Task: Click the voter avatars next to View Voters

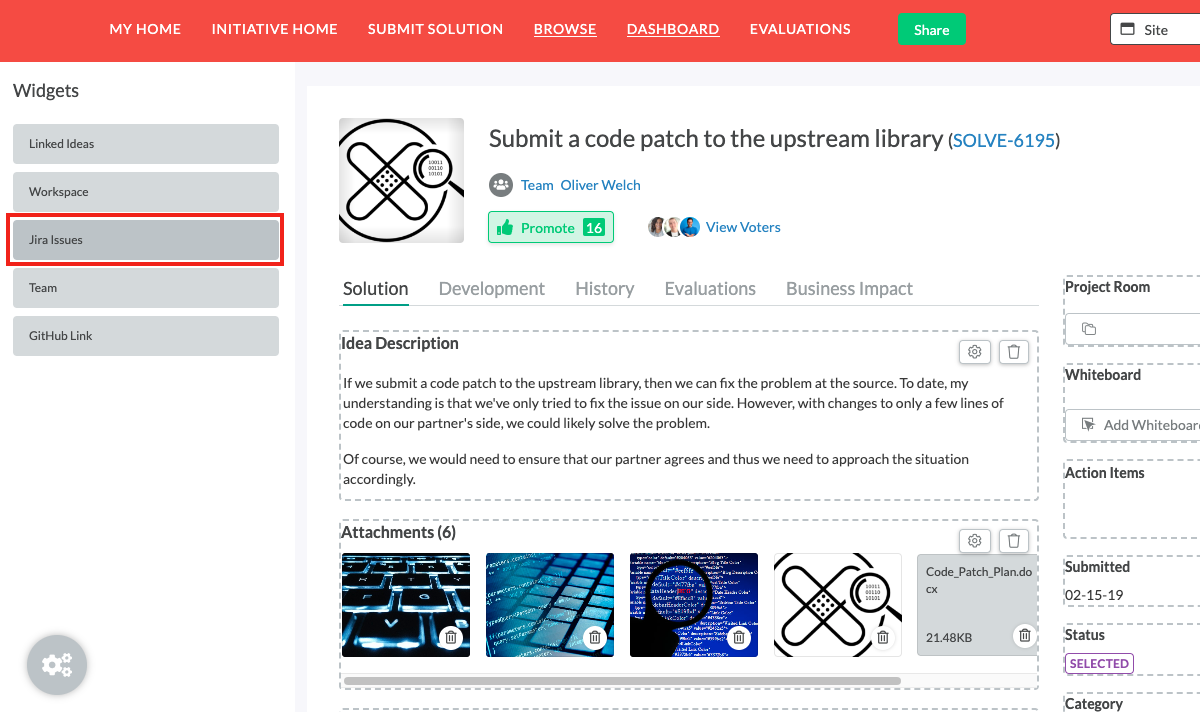Action: click(674, 227)
